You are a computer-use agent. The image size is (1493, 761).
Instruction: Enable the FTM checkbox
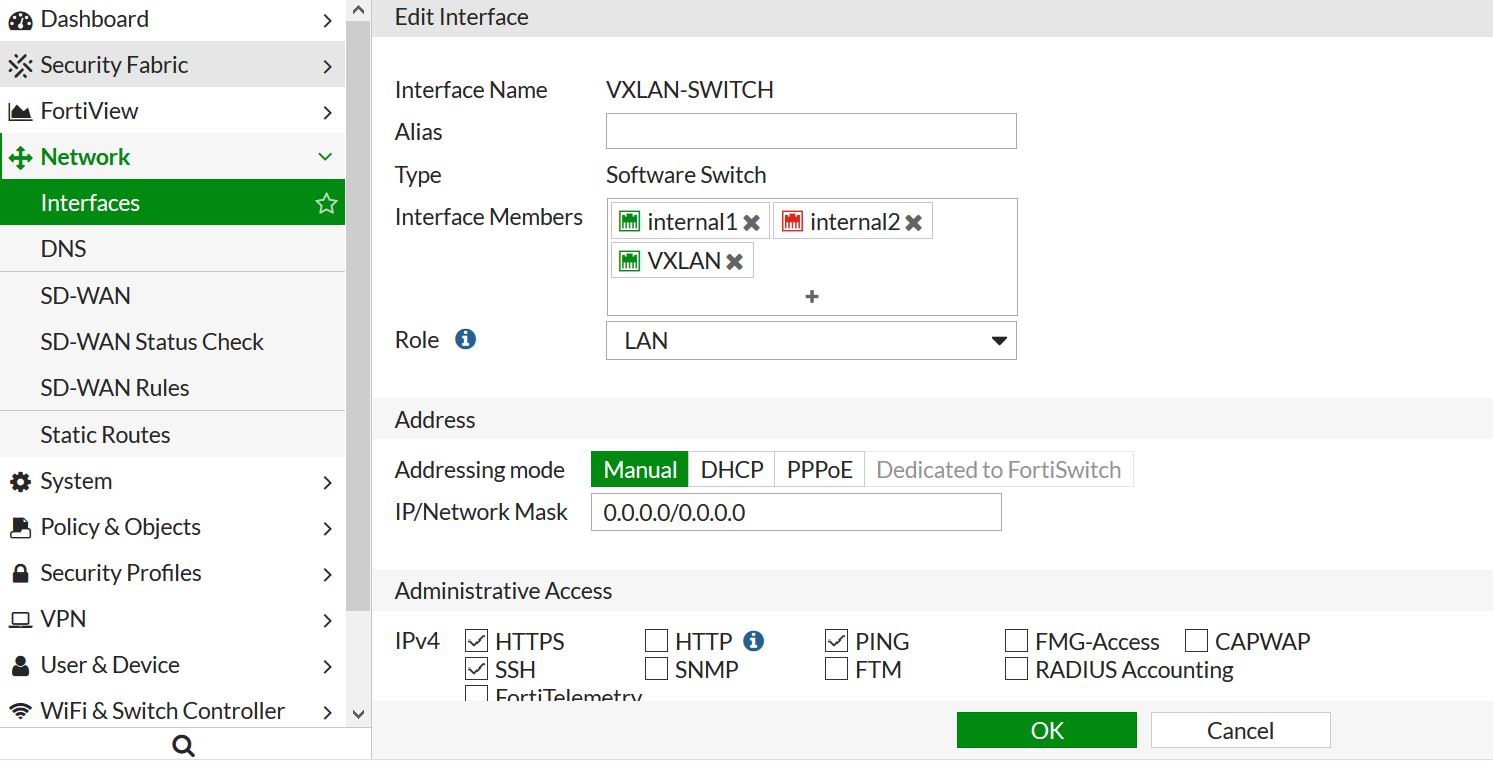pos(837,669)
